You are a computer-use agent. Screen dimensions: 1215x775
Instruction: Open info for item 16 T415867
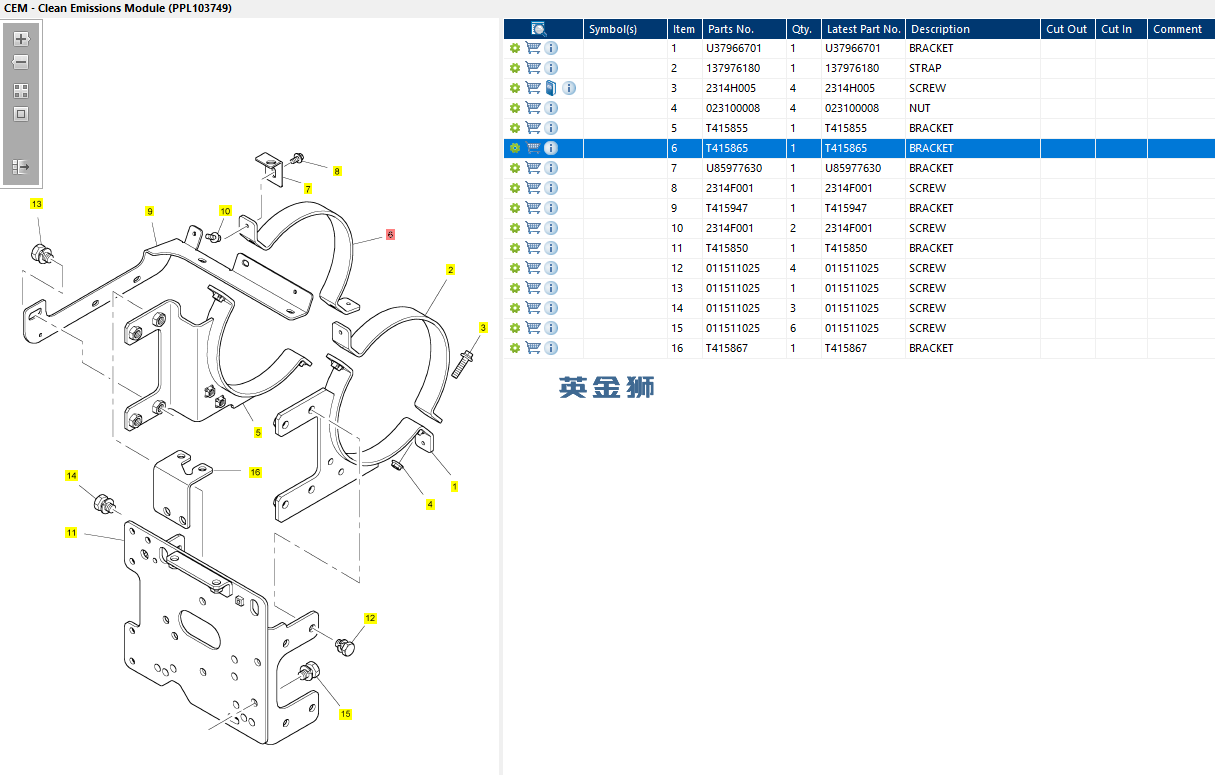point(551,348)
